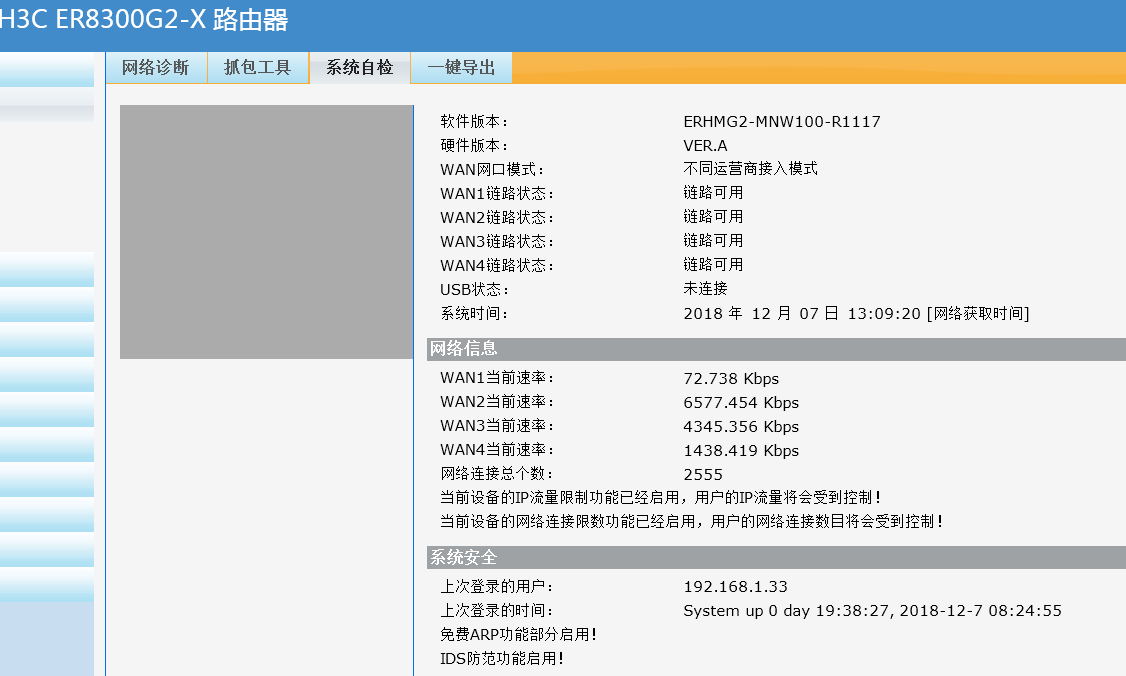Click the system time value 2018 年 12 月 07 日
This screenshot has height=676, width=1126.
click(760, 313)
